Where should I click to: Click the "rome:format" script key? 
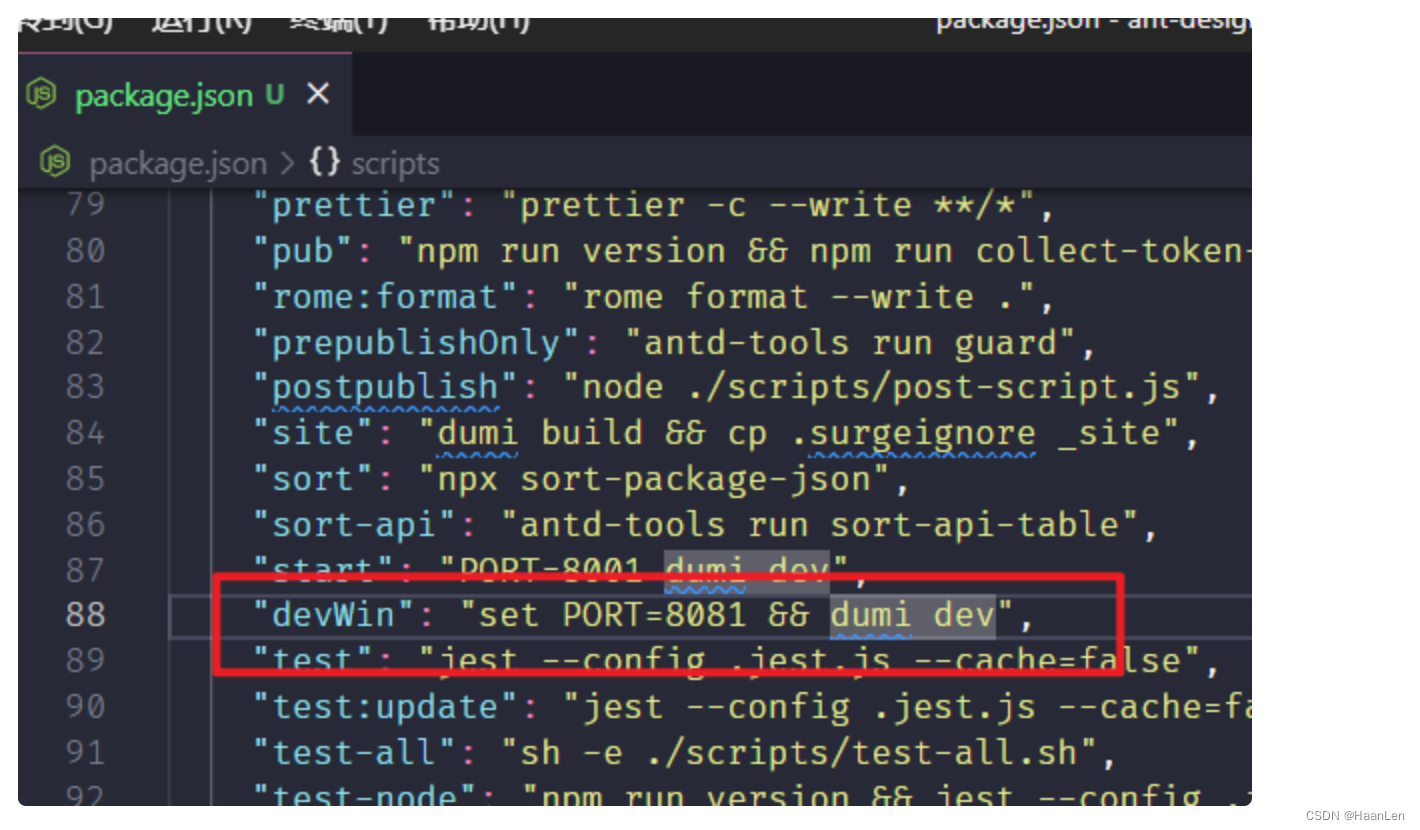pos(385,296)
